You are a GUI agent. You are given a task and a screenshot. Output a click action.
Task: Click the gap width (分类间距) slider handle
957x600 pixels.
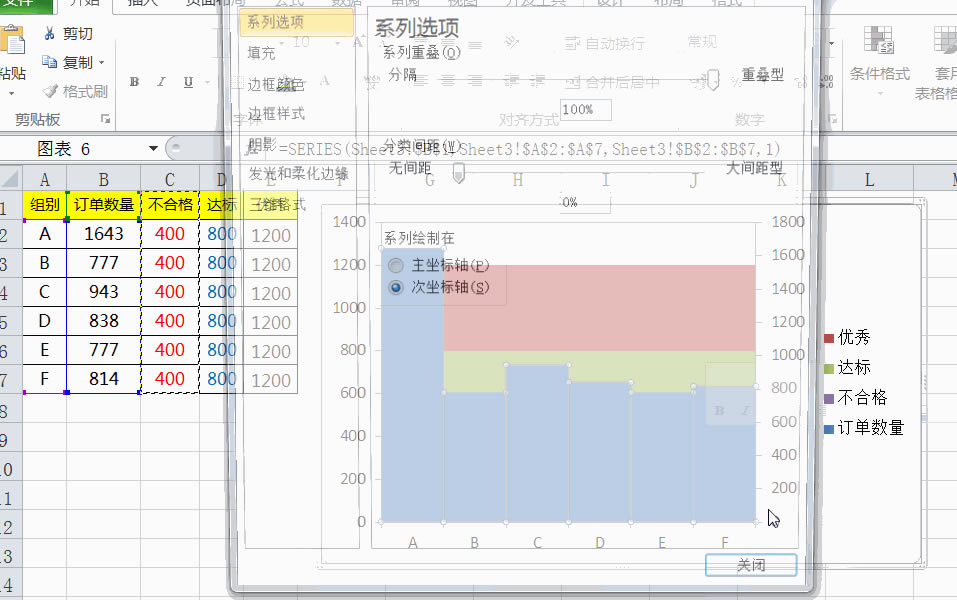(459, 174)
